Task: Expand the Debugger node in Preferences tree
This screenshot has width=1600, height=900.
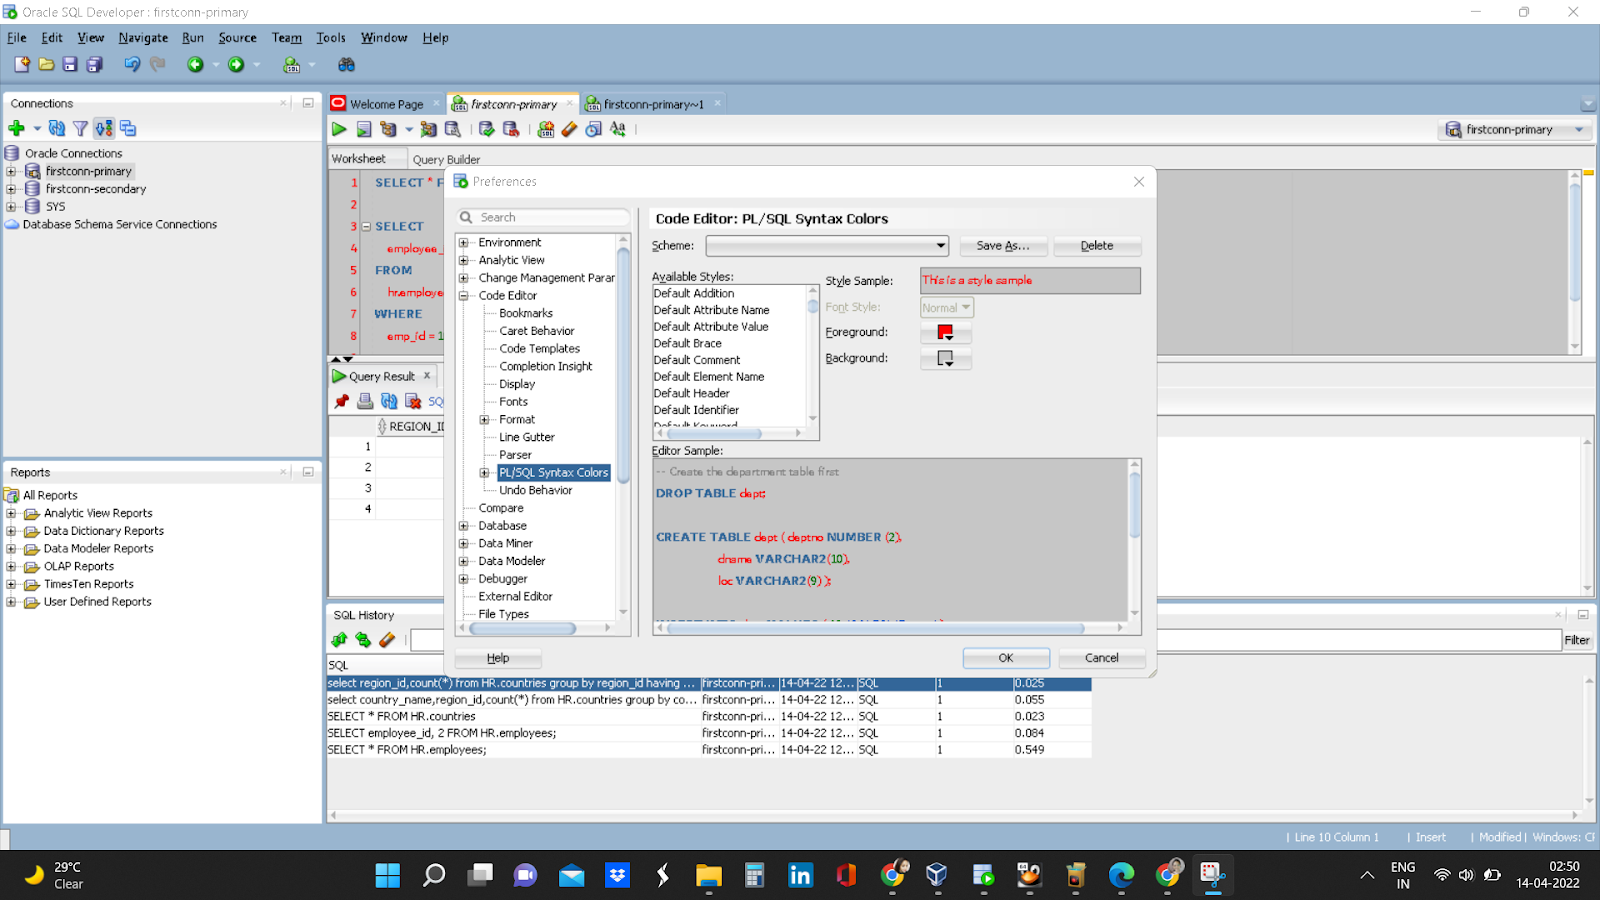Action: point(464,579)
